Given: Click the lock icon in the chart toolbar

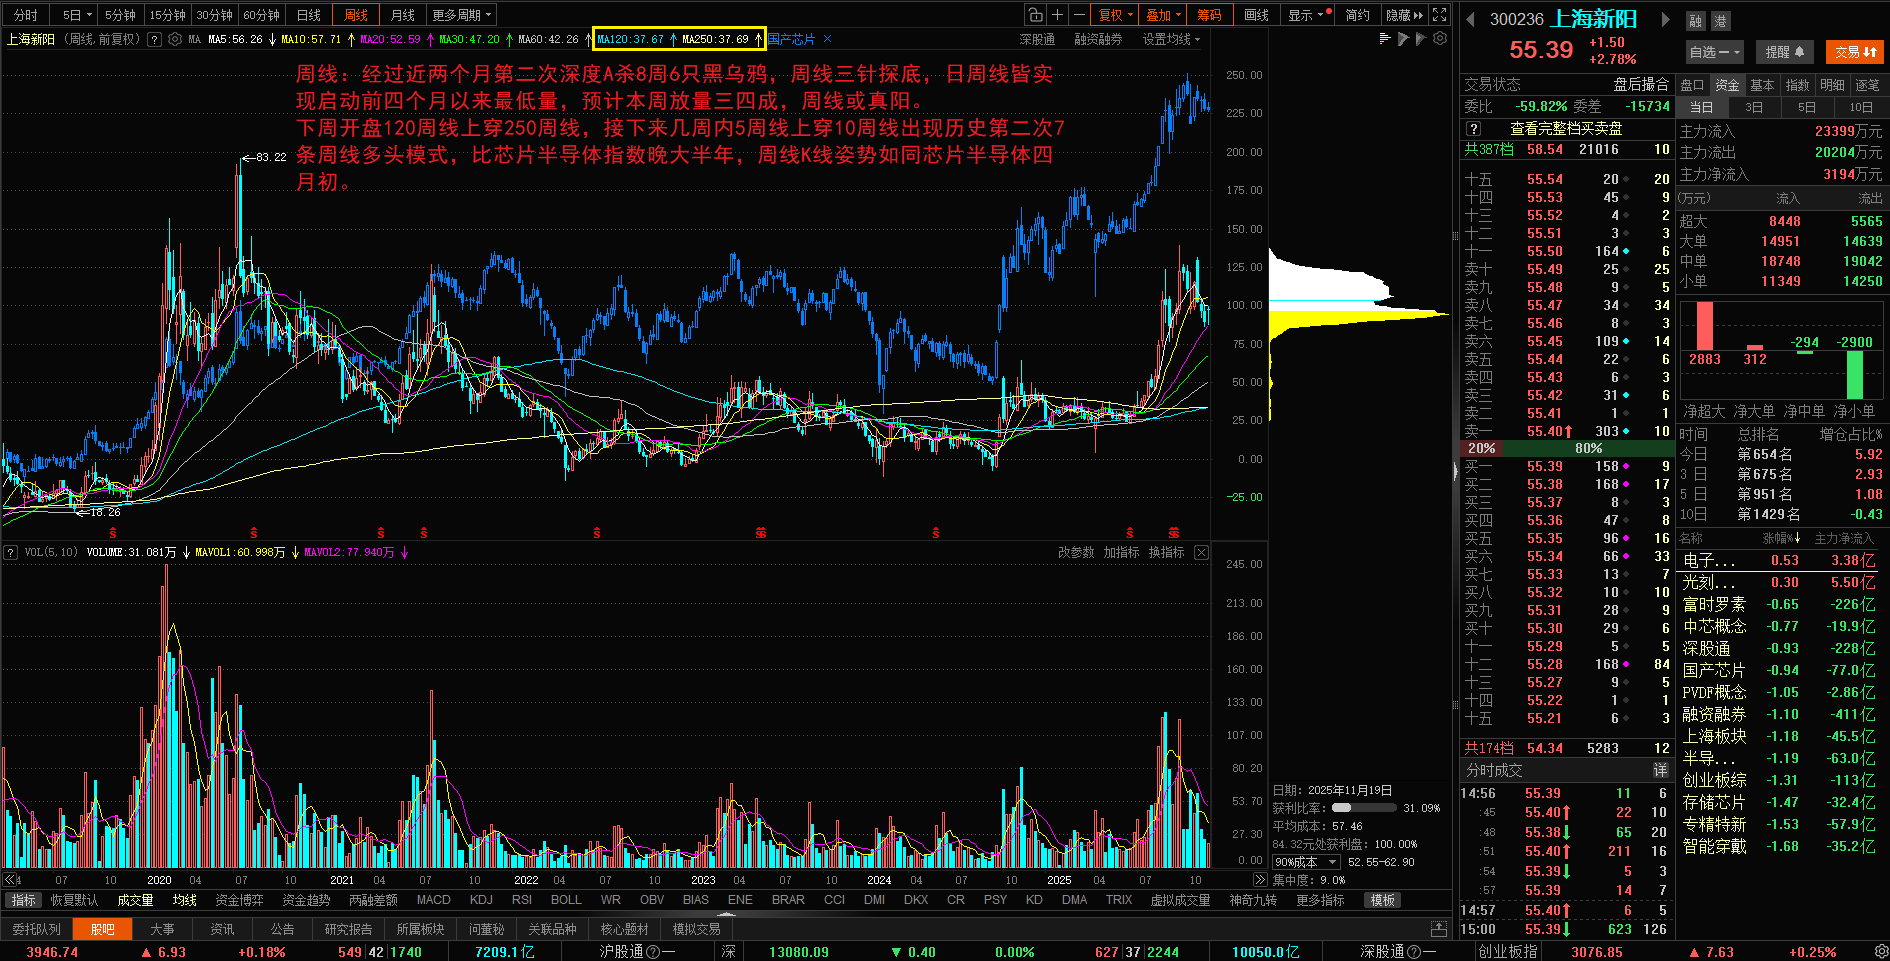Looking at the screenshot, I should click(x=1035, y=15).
